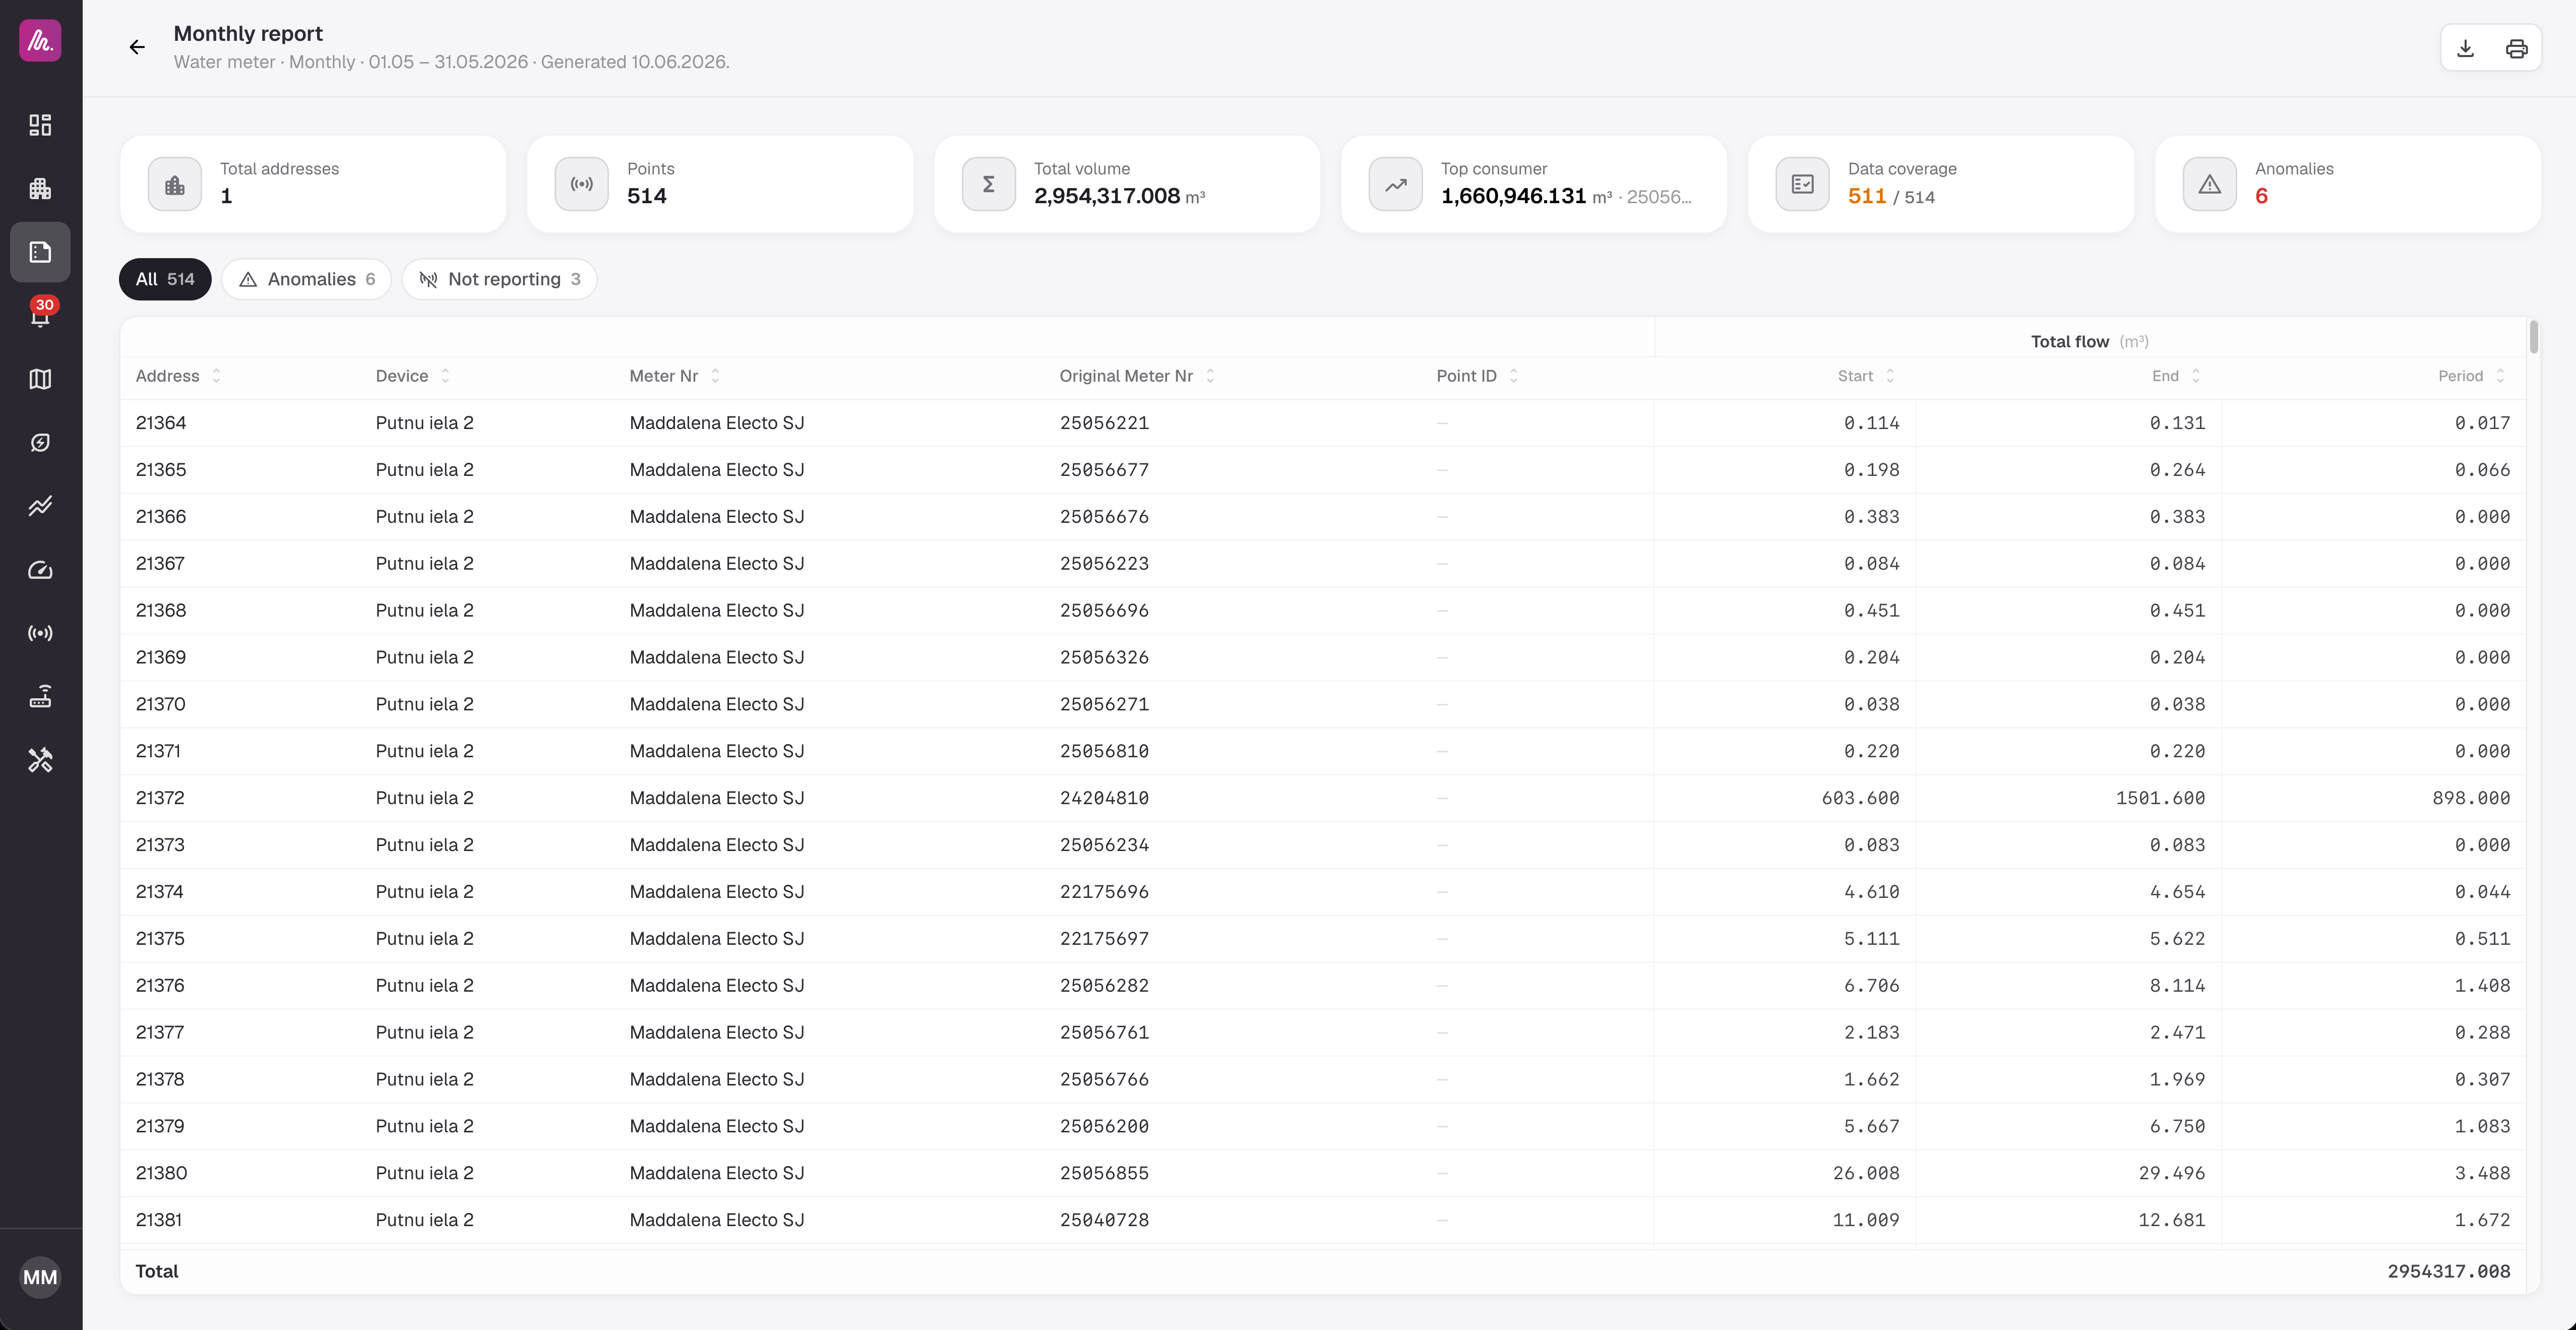Print the monthly report
The image size is (2576, 1330).
[x=2517, y=48]
